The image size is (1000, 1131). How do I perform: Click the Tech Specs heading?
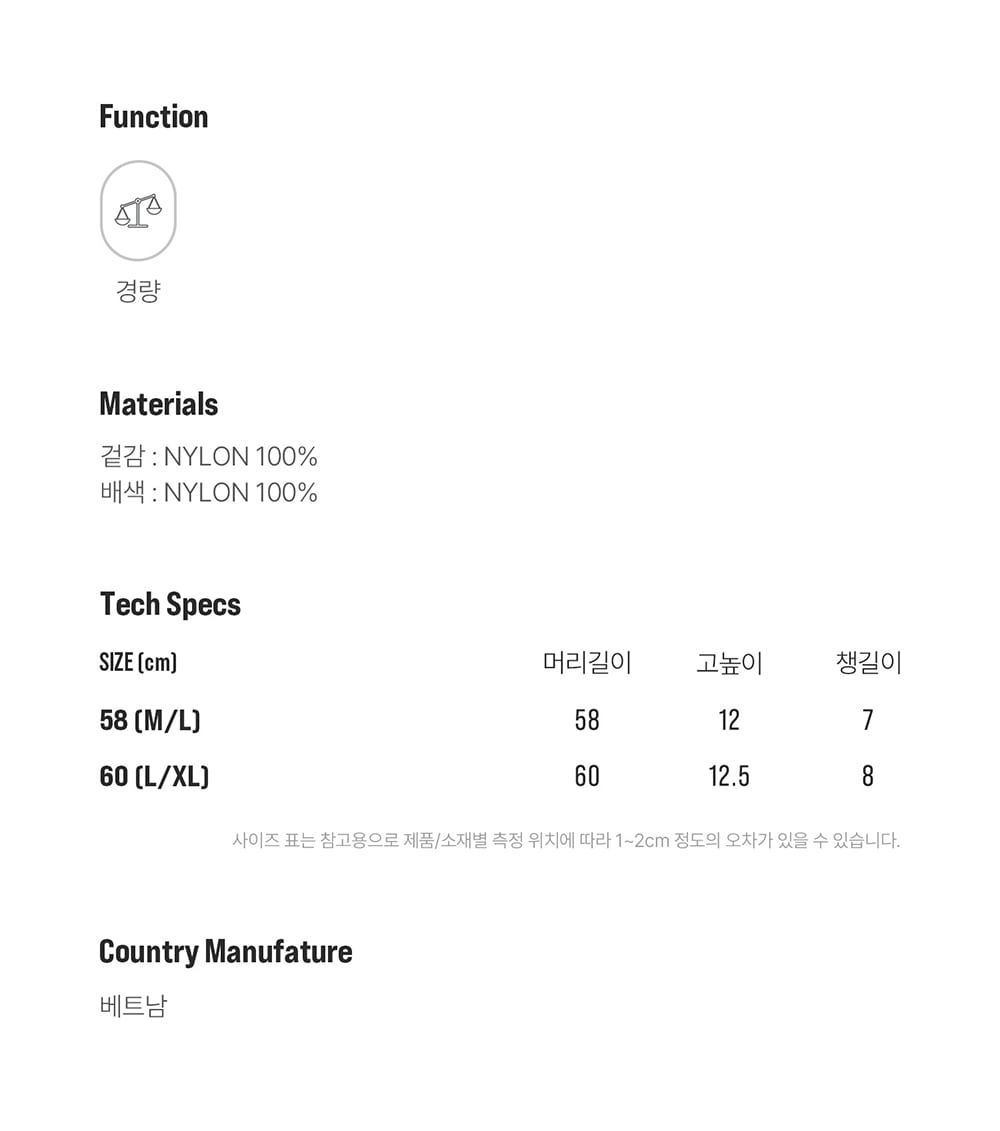(x=171, y=604)
